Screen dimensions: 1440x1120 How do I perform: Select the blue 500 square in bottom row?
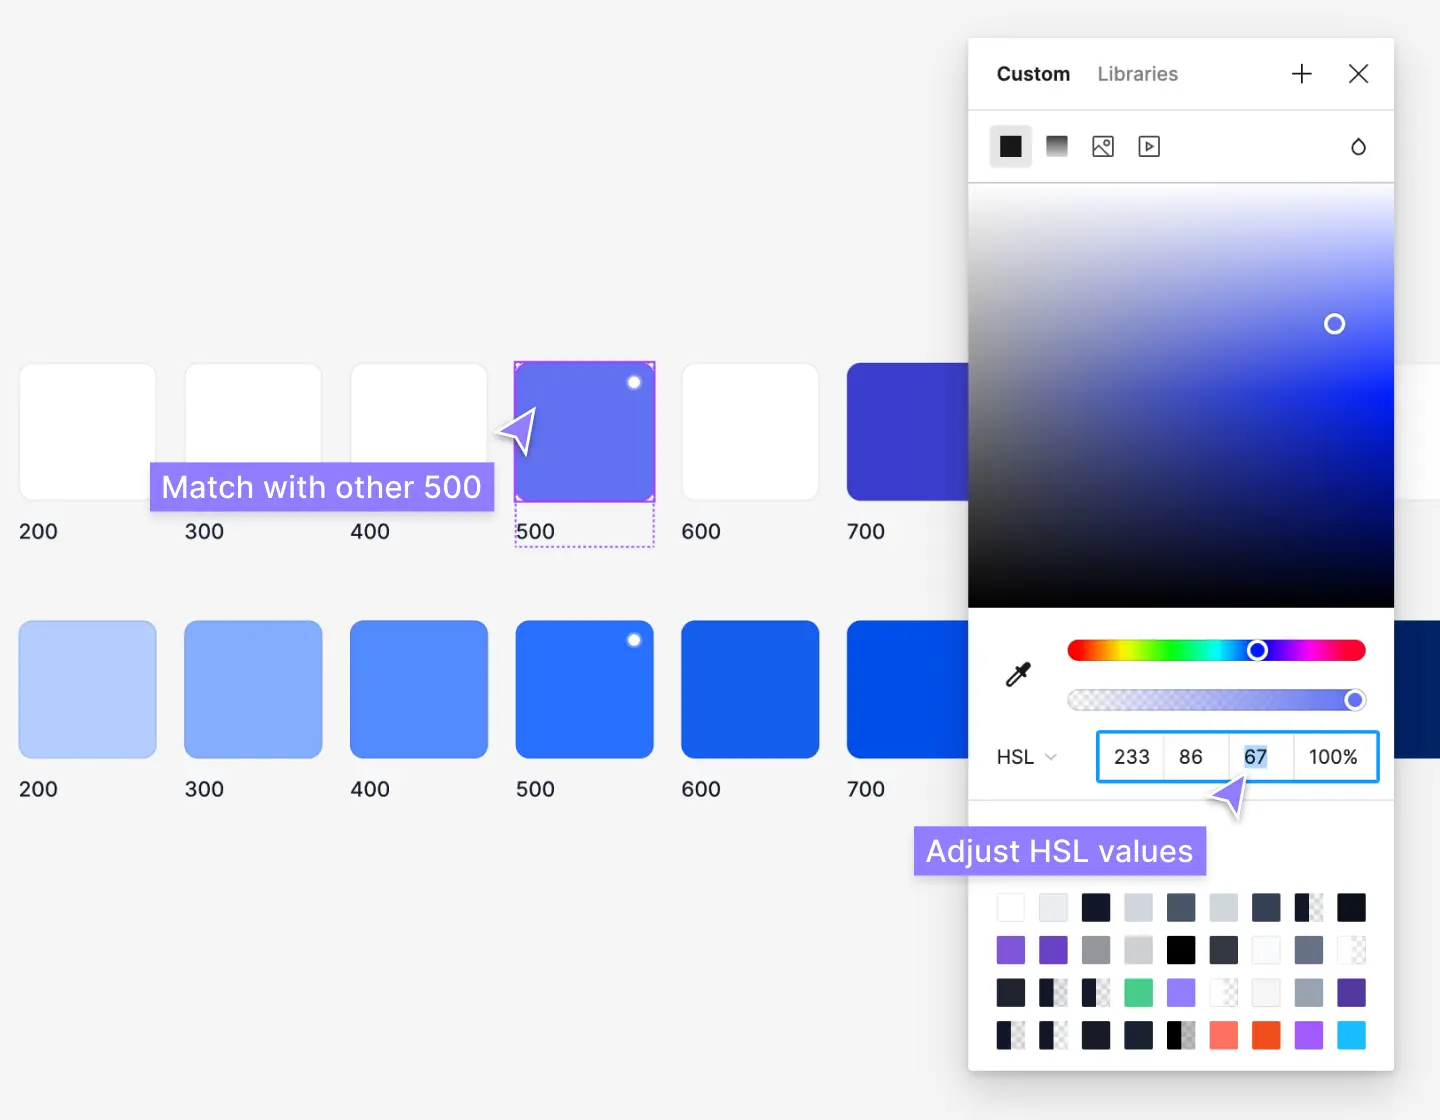584,689
